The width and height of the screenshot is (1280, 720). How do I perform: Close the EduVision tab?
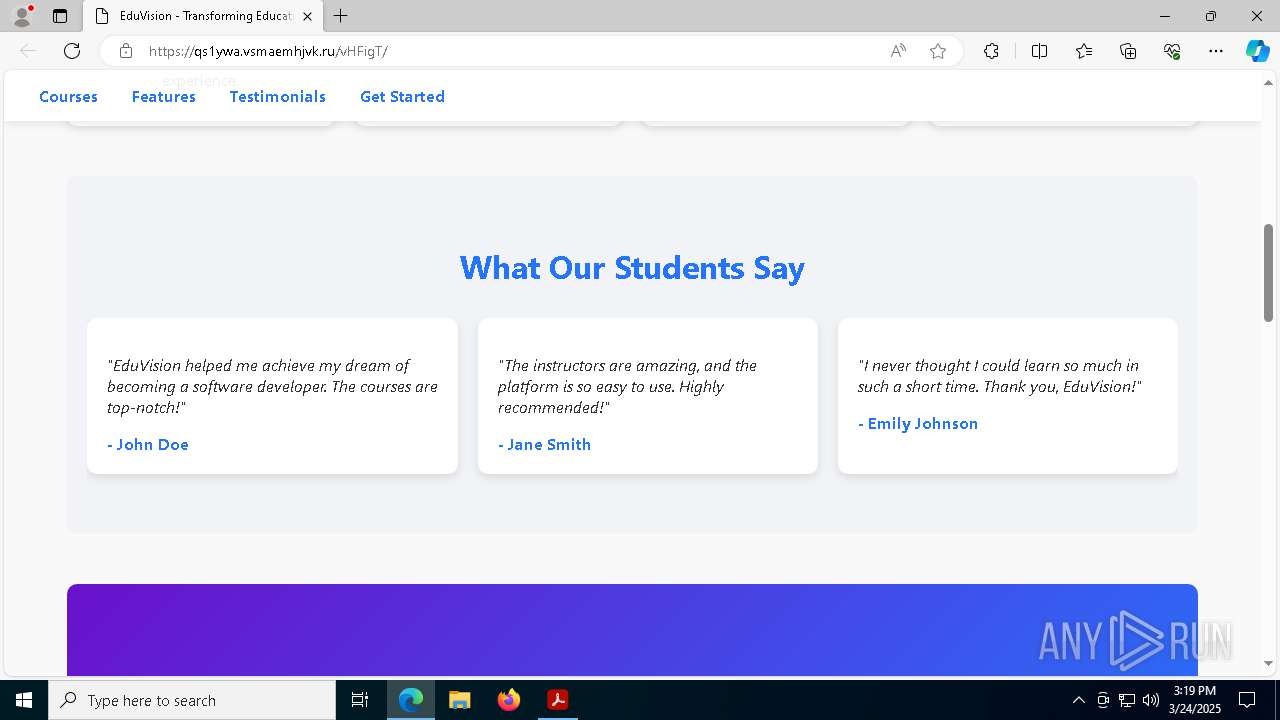point(307,16)
